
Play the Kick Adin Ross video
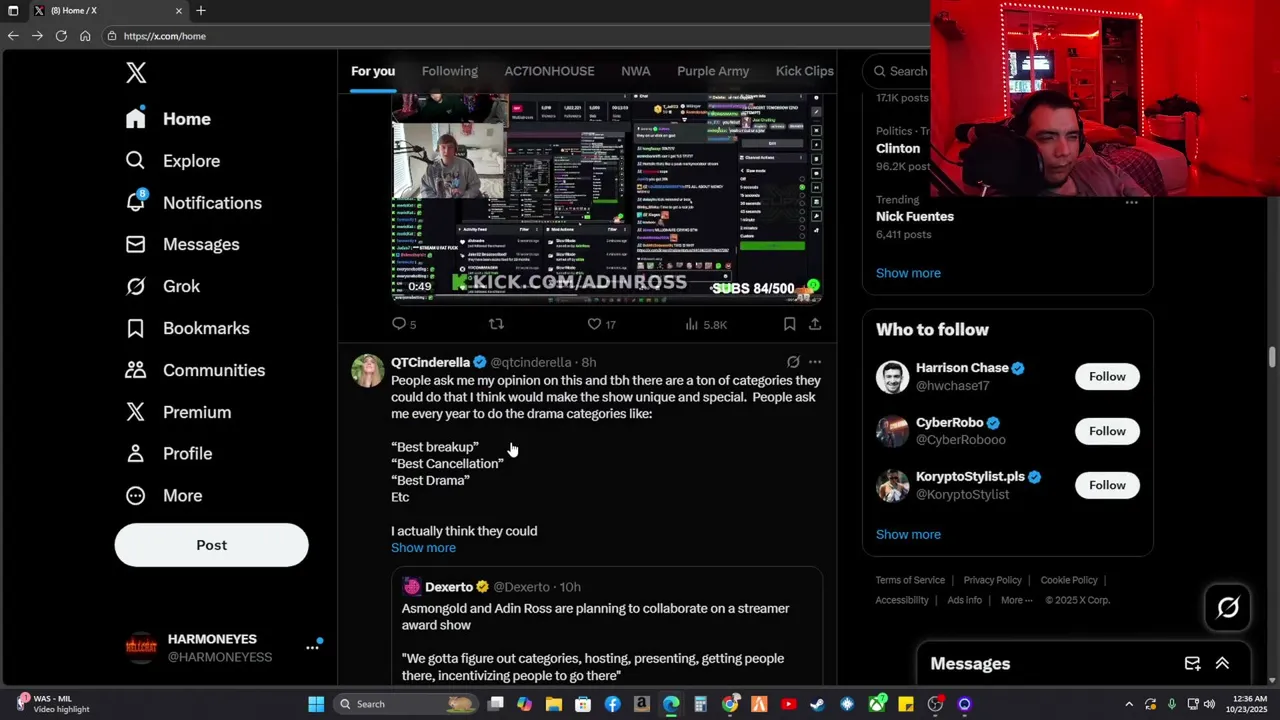pos(607,198)
